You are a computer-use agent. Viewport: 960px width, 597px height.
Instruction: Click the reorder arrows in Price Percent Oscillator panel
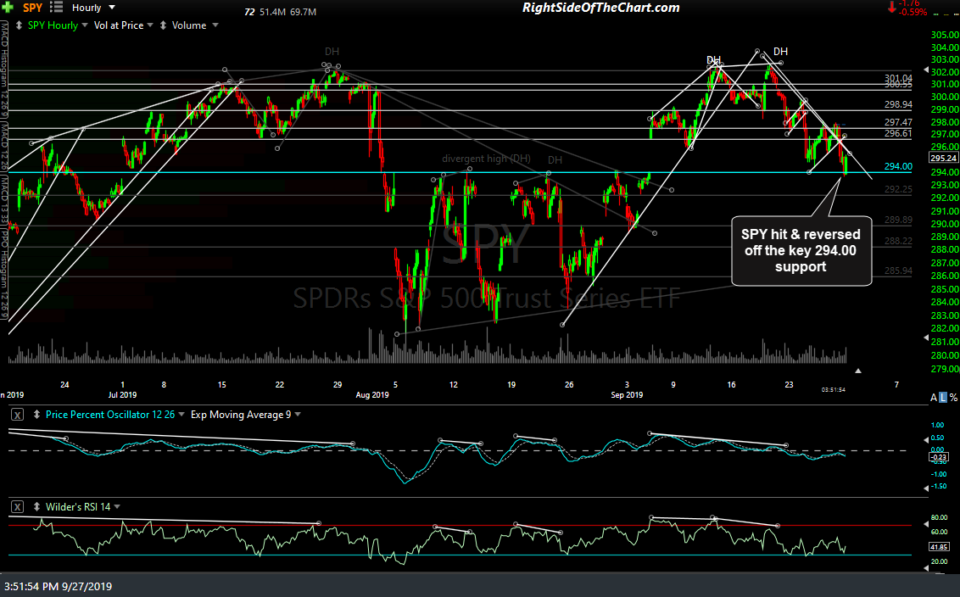click(36, 414)
